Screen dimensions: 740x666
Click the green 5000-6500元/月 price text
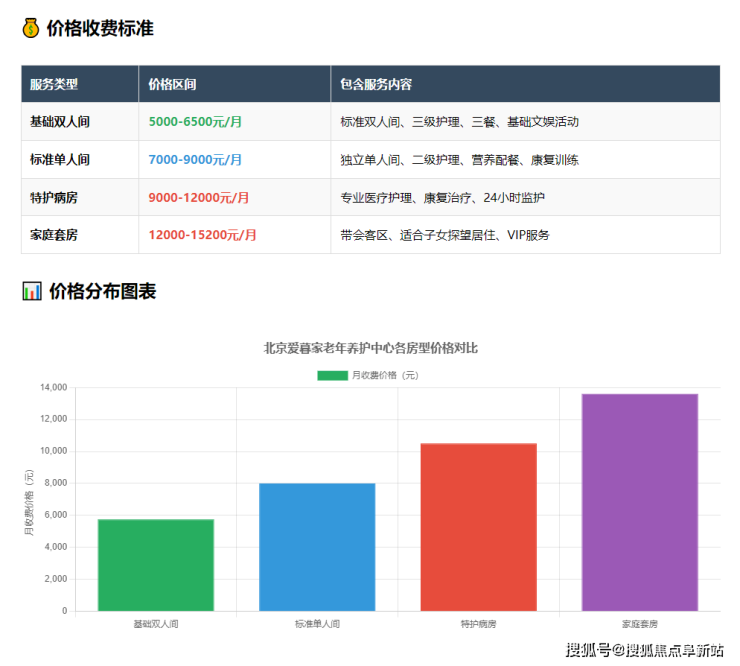pos(195,122)
